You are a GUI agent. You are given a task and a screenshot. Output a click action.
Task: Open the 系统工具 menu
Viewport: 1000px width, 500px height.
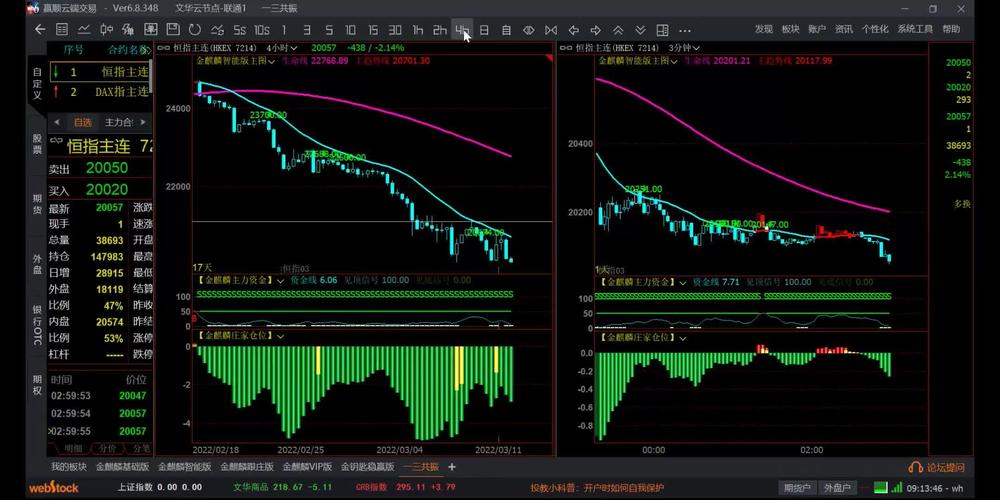tap(915, 30)
